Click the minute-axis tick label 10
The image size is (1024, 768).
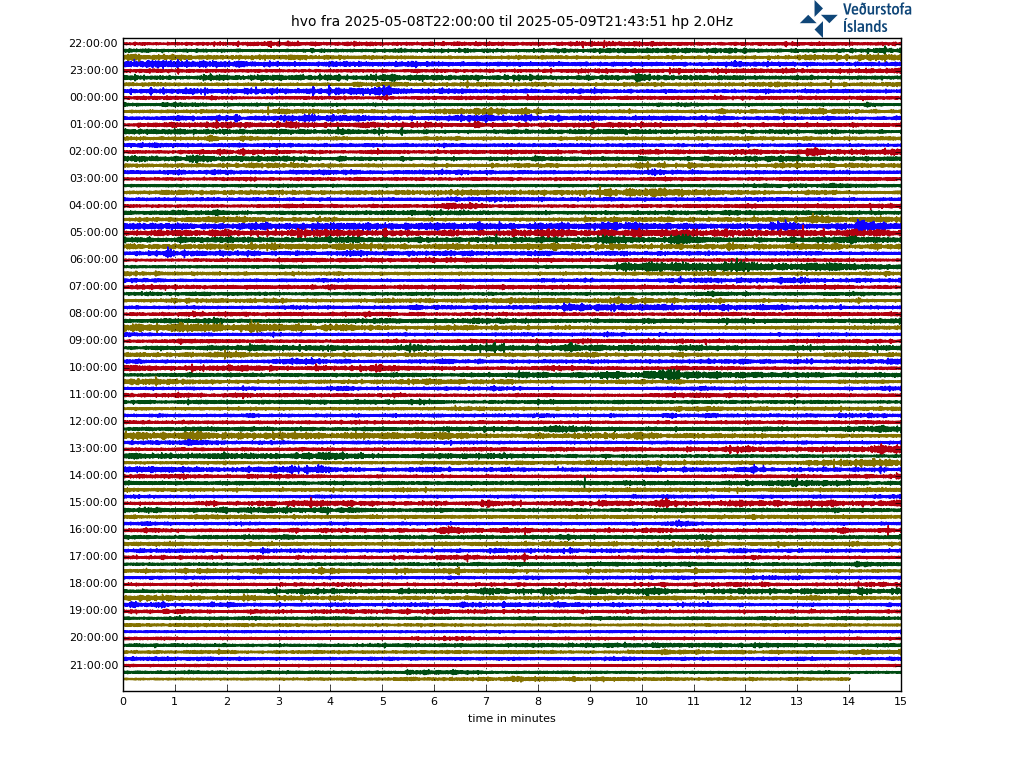pyautogui.click(x=642, y=701)
